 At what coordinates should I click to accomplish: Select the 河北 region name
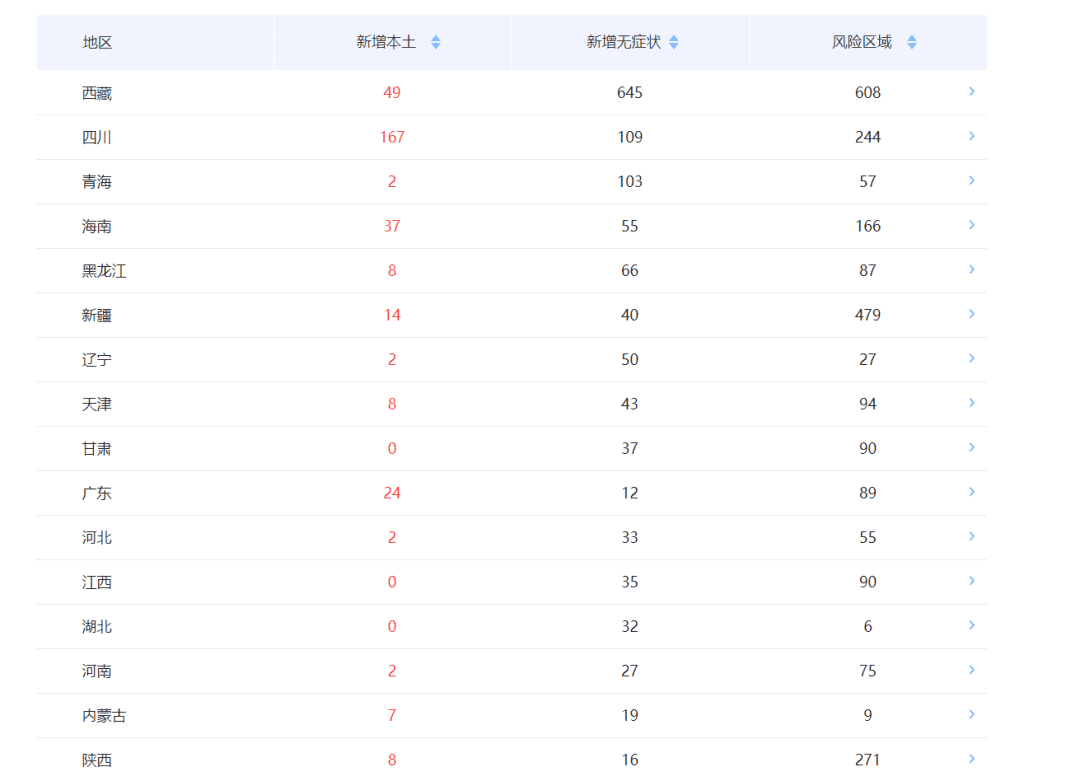(97, 538)
